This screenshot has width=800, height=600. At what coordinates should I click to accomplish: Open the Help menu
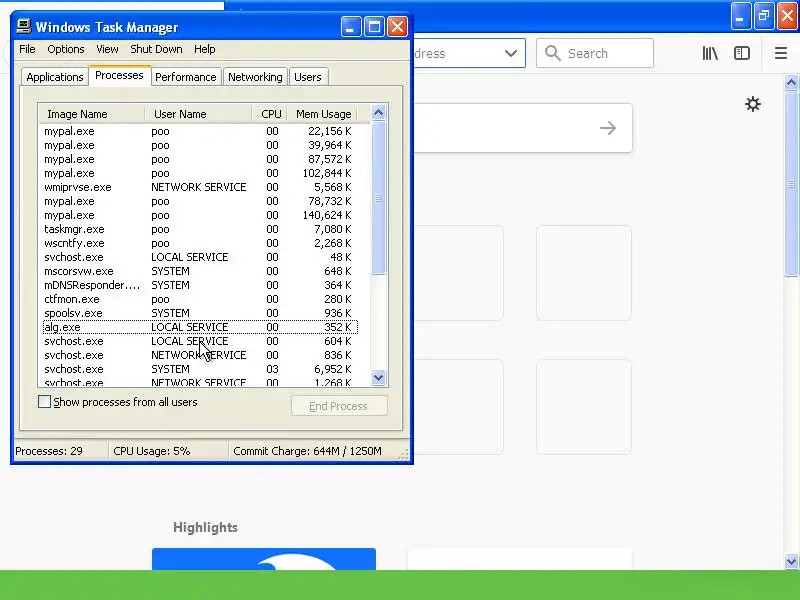click(205, 49)
